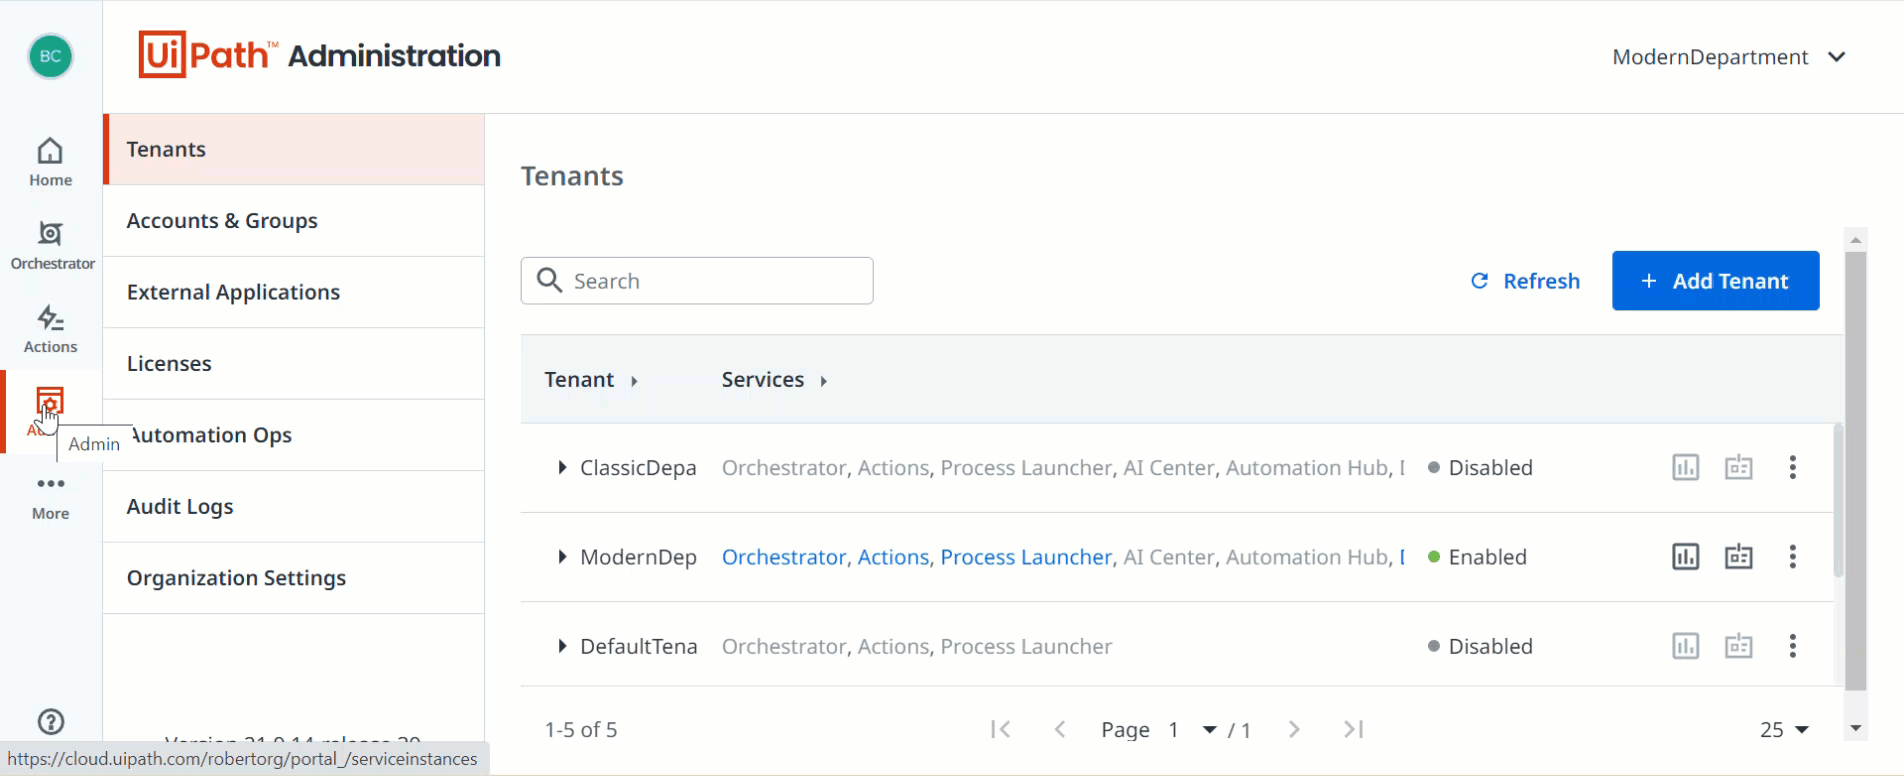Open ModernDep Process Launcher link
The image size is (1904, 776).
(1026, 557)
